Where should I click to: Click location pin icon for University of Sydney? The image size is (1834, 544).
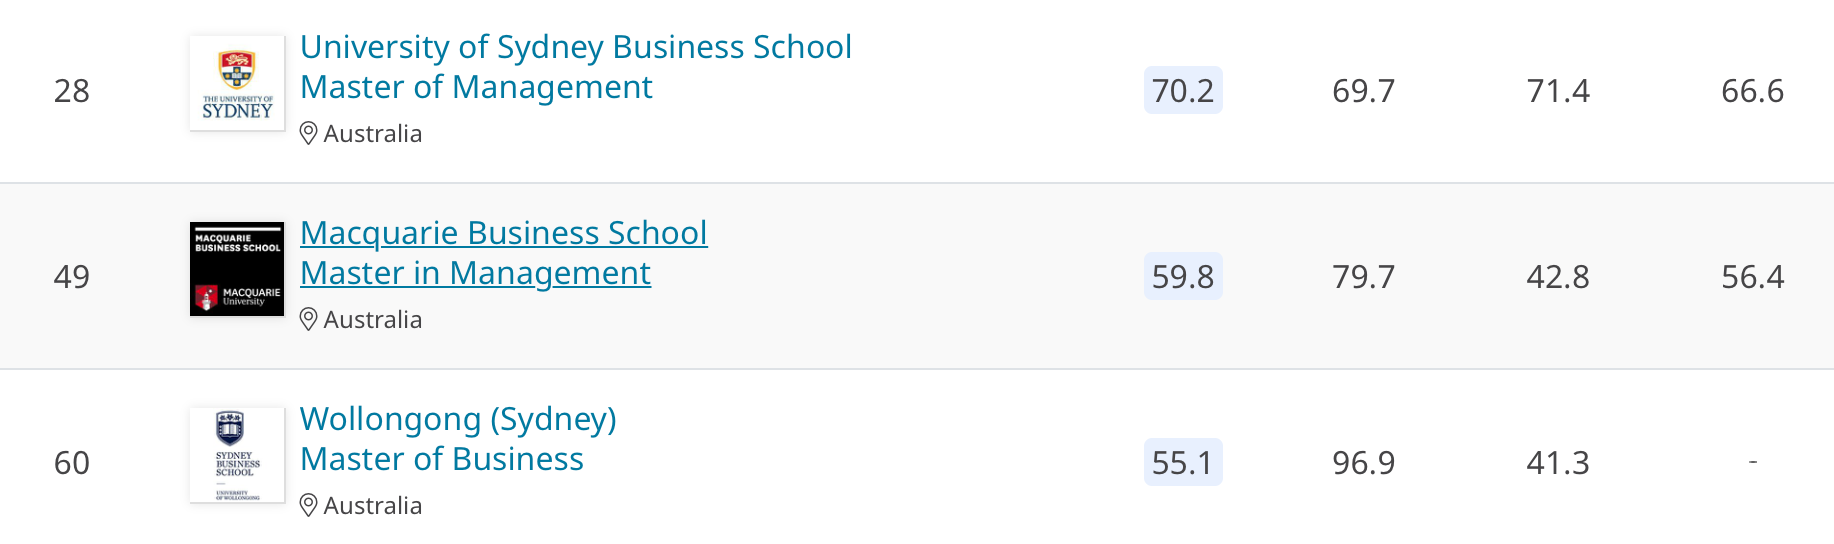(309, 133)
